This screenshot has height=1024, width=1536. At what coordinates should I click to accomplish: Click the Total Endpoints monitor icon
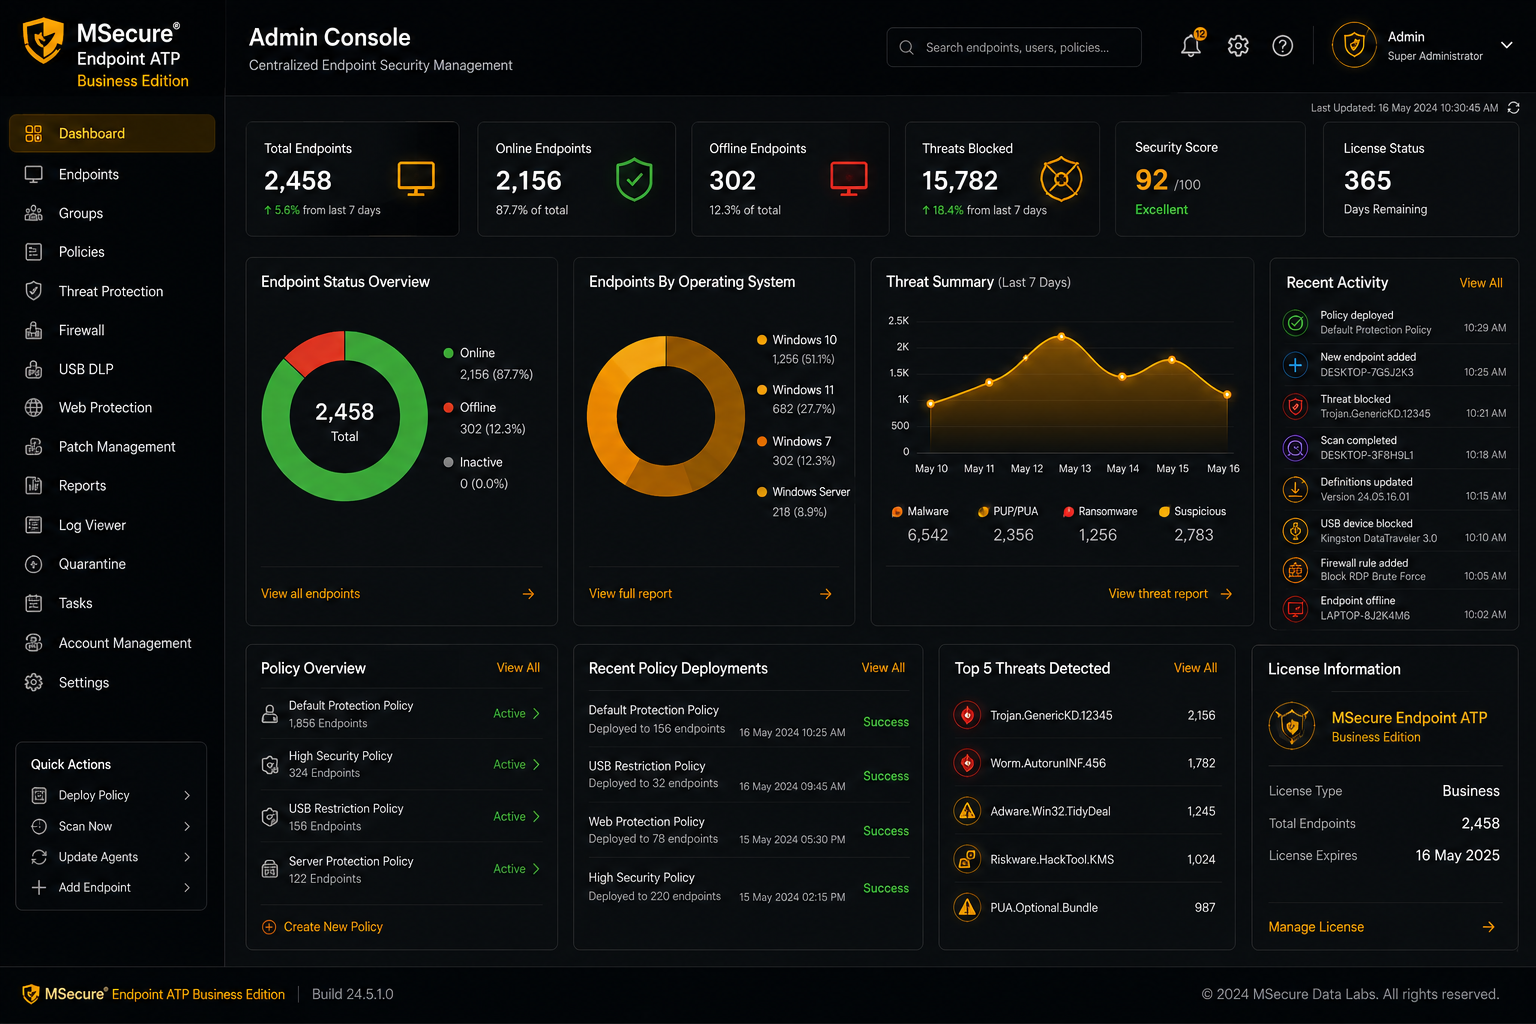coord(416,178)
